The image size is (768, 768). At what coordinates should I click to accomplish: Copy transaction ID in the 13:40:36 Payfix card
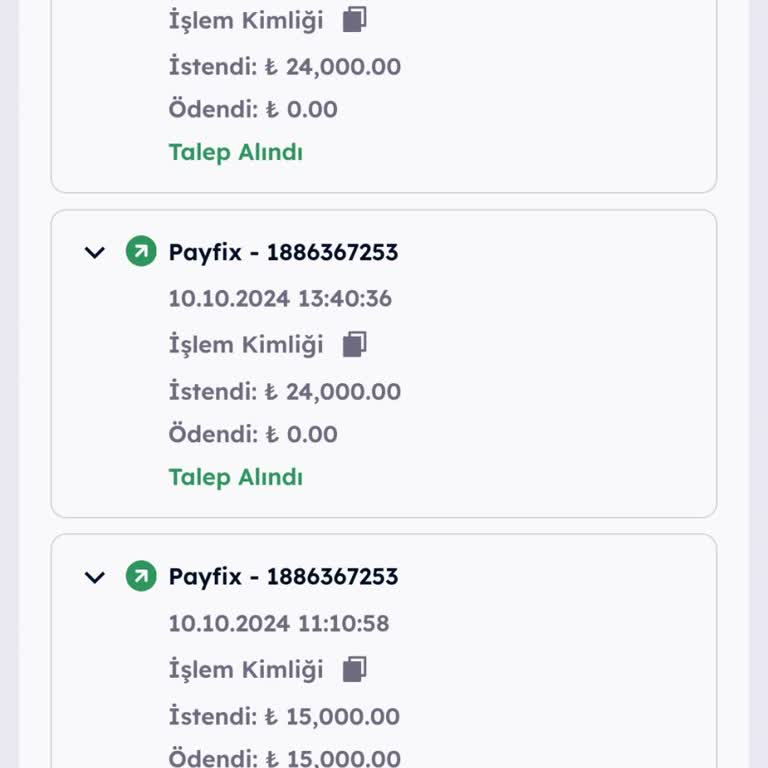(355, 345)
